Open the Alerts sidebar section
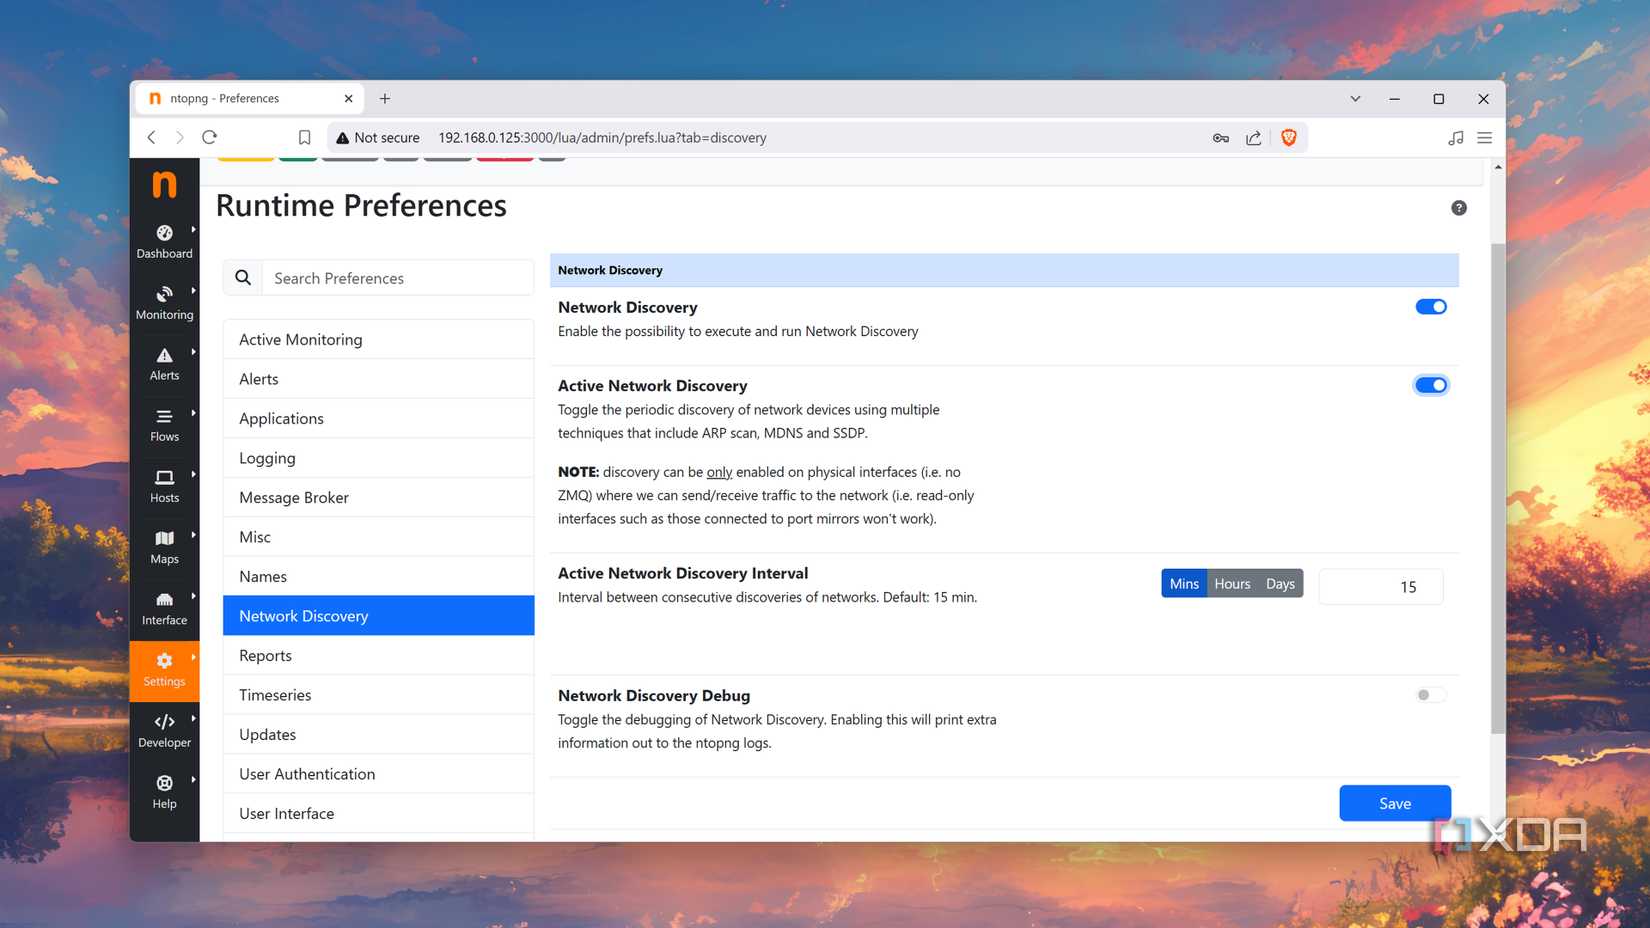This screenshot has width=1650, height=928. tap(164, 363)
